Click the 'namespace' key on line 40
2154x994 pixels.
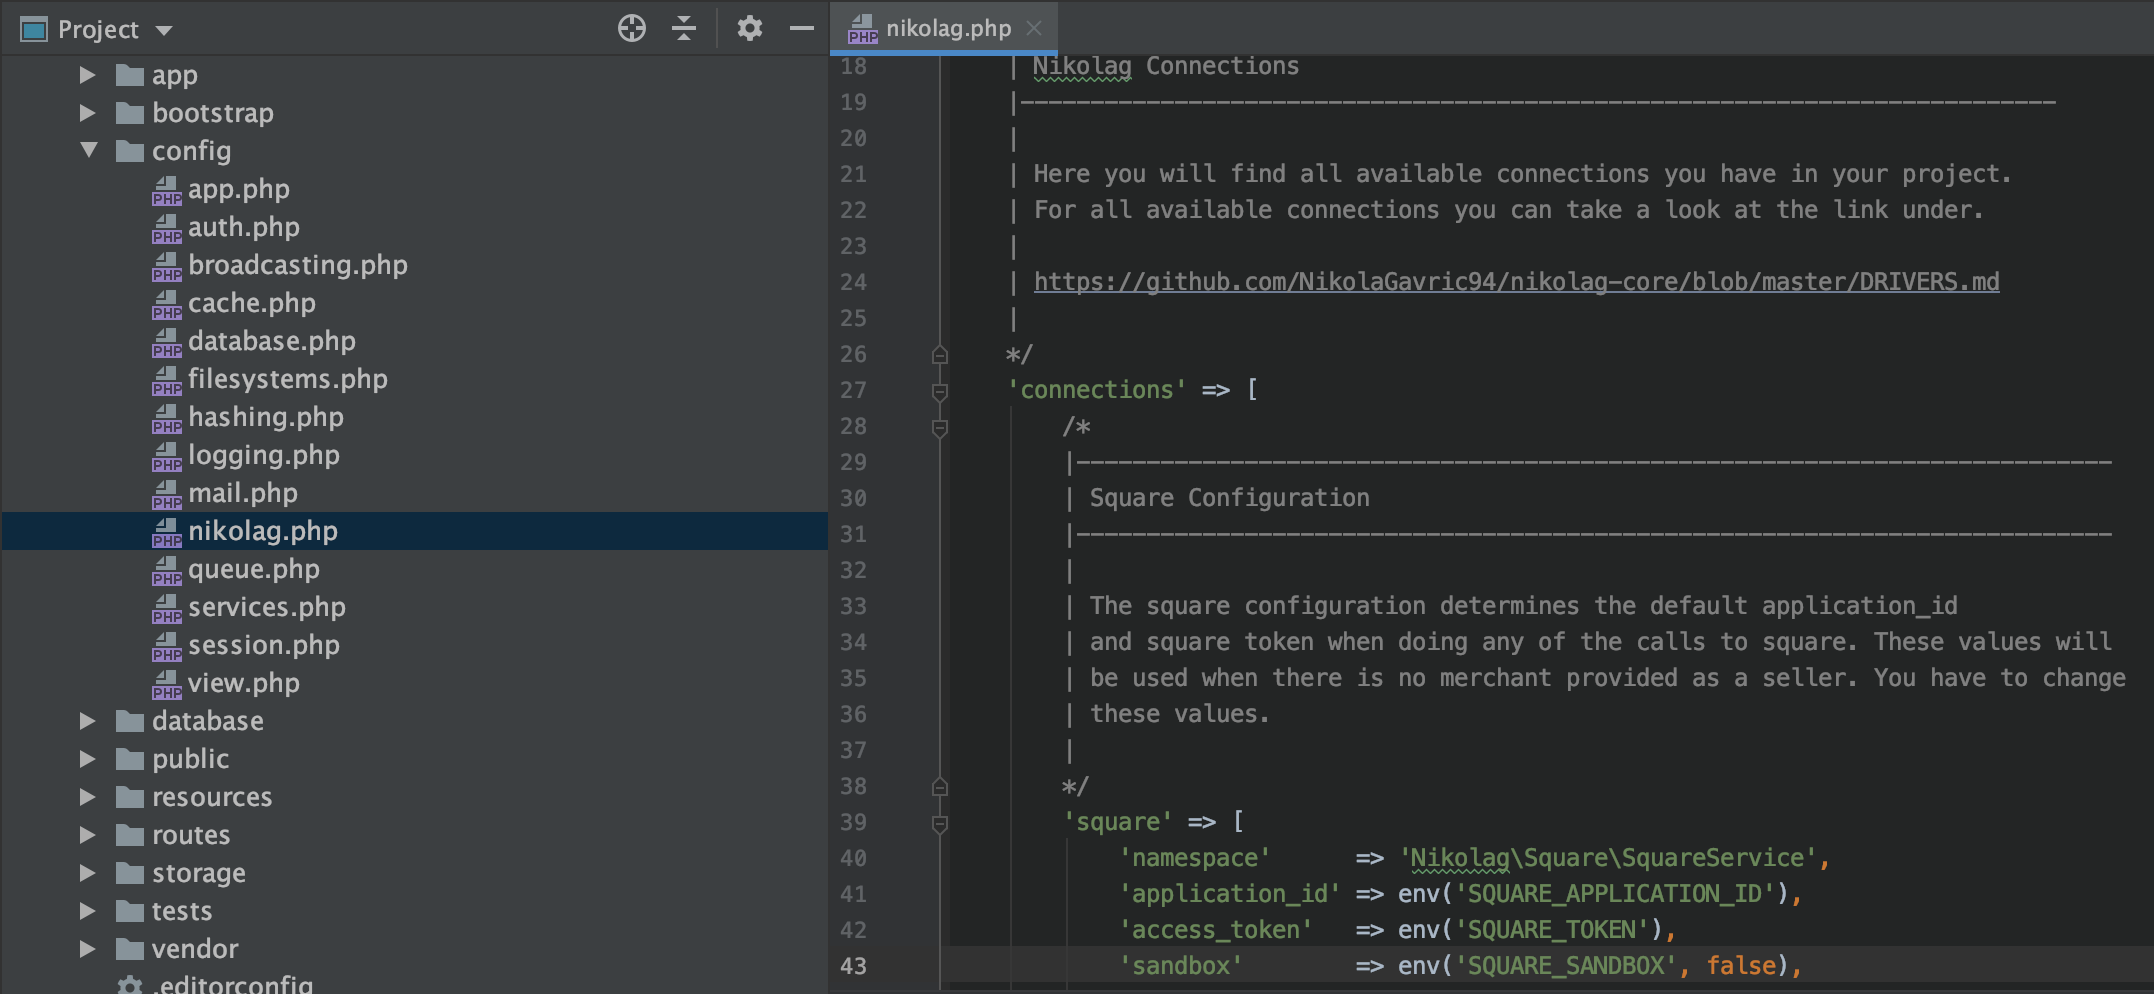pos(1195,858)
